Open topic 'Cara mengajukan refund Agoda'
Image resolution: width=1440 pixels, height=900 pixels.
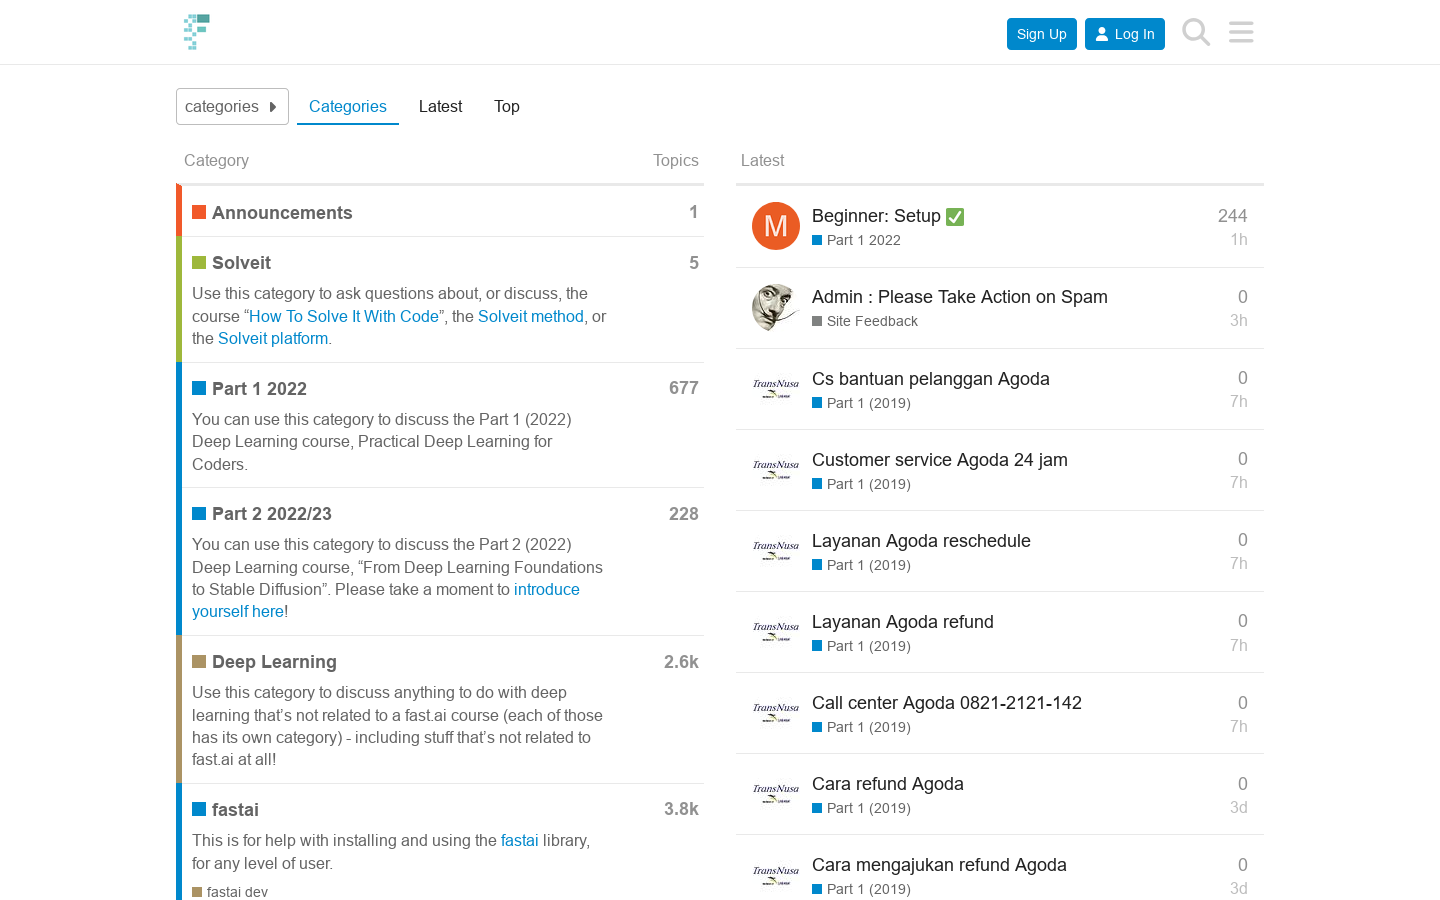(x=939, y=865)
